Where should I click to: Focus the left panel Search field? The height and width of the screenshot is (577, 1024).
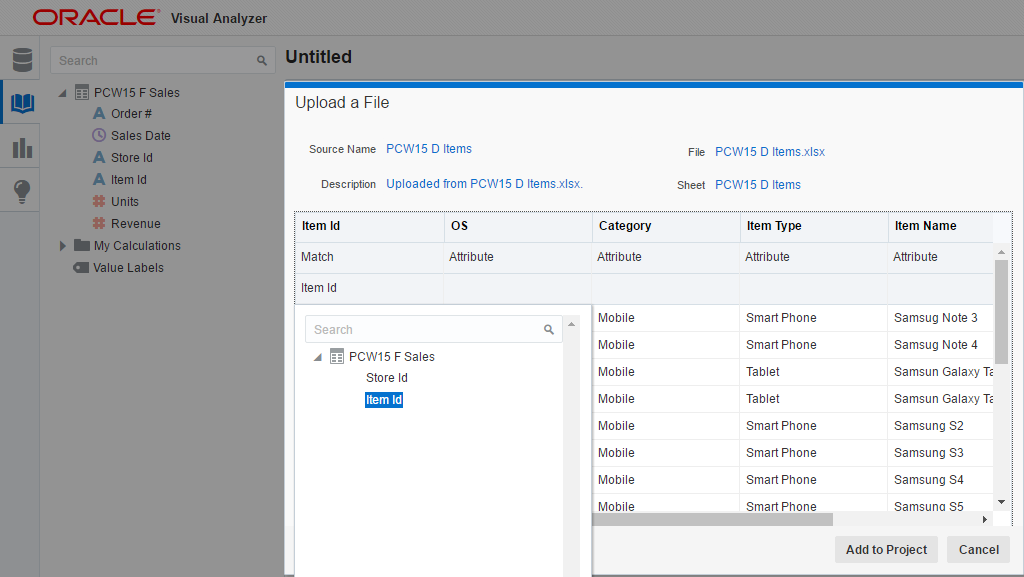[163, 61]
